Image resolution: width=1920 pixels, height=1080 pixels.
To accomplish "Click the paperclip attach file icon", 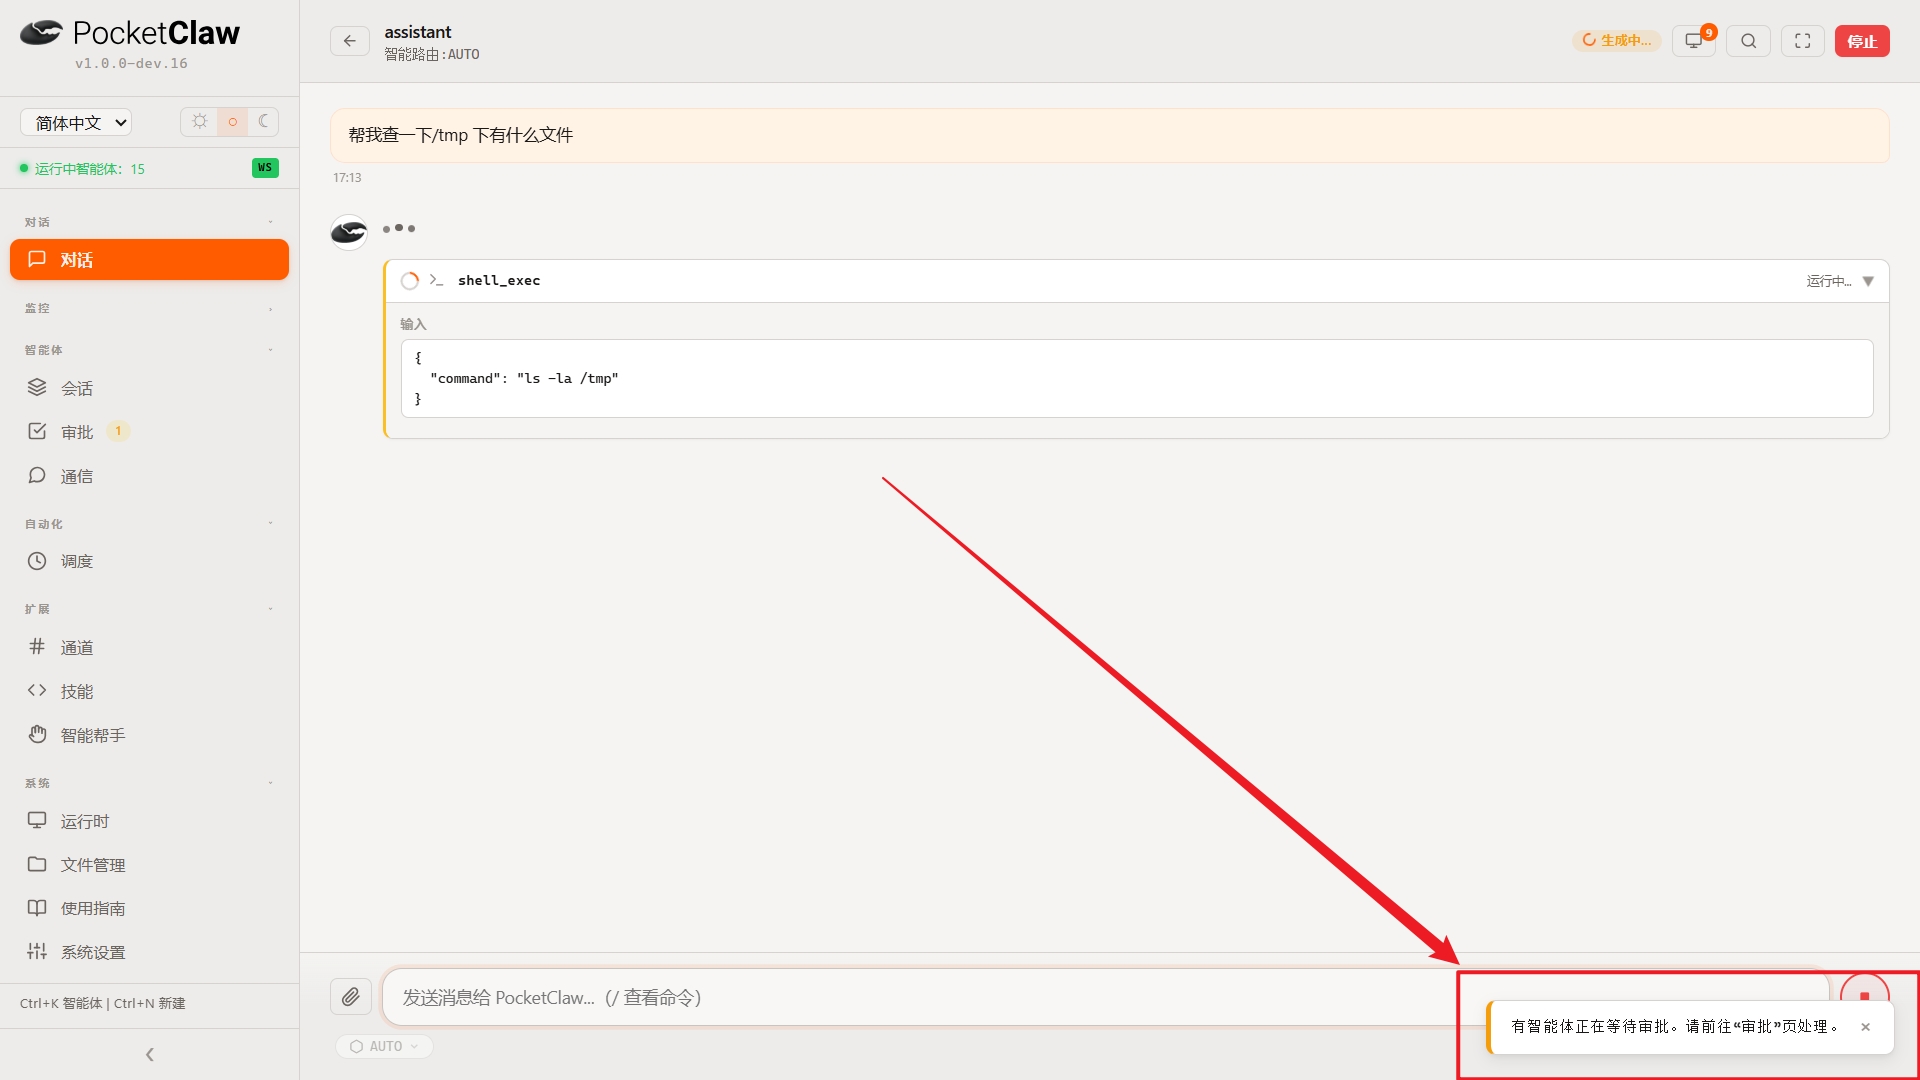I will (x=351, y=997).
